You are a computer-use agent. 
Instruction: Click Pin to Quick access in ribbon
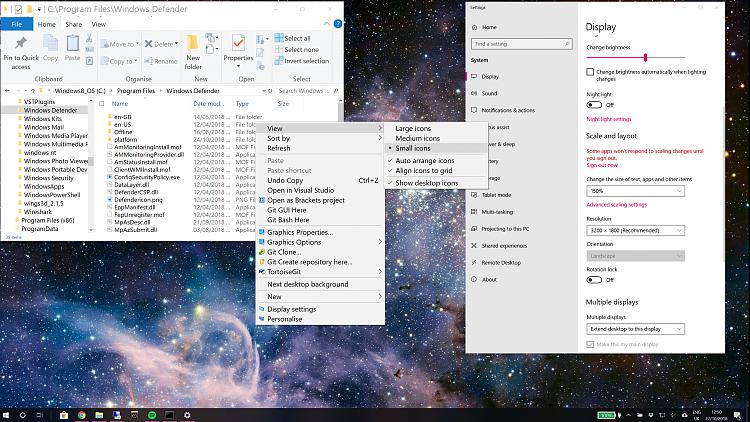click(x=21, y=53)
